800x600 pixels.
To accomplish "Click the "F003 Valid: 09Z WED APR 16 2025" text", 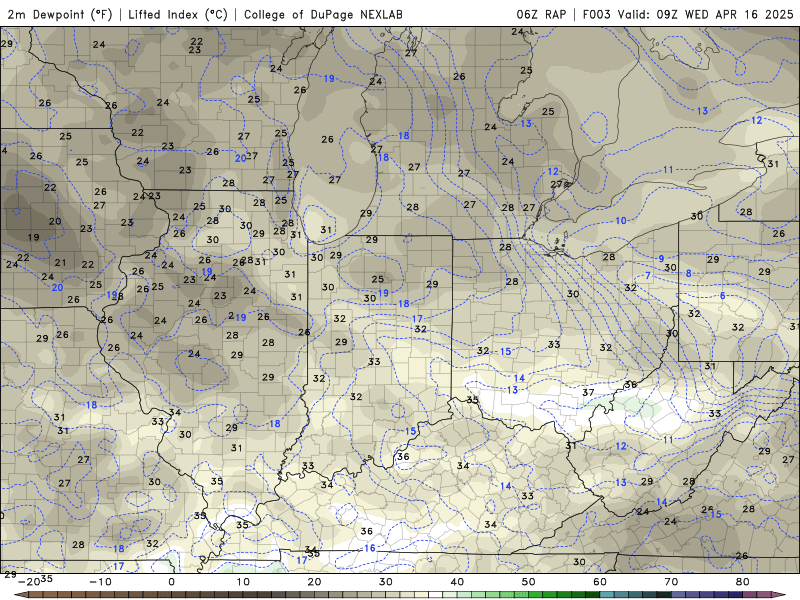I will pyautogui.click(x=688, y=14).
